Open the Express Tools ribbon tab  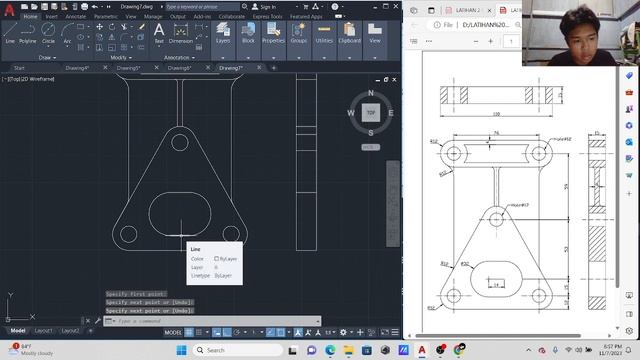tap(267, 17)
